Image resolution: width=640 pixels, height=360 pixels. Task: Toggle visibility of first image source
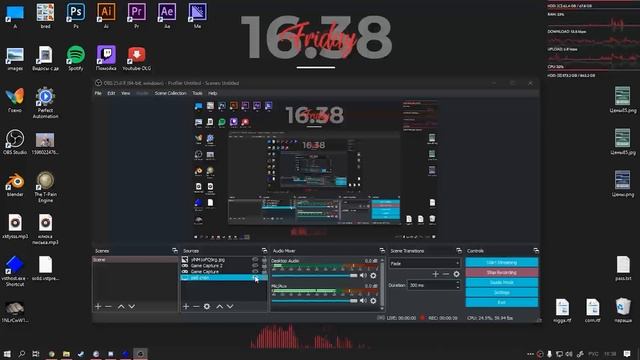point(255,260)
